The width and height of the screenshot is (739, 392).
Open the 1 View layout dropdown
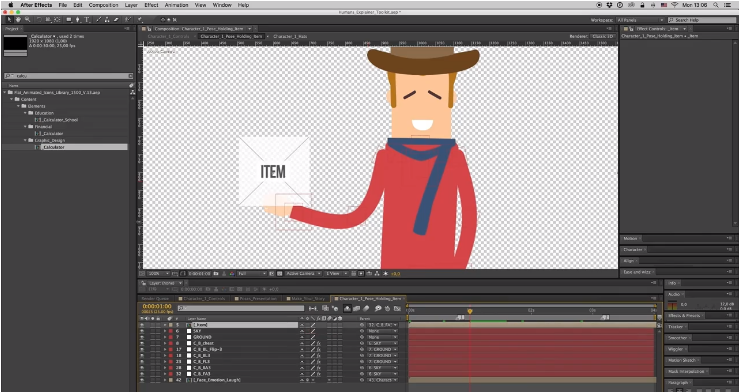click(x=337, y=273)
